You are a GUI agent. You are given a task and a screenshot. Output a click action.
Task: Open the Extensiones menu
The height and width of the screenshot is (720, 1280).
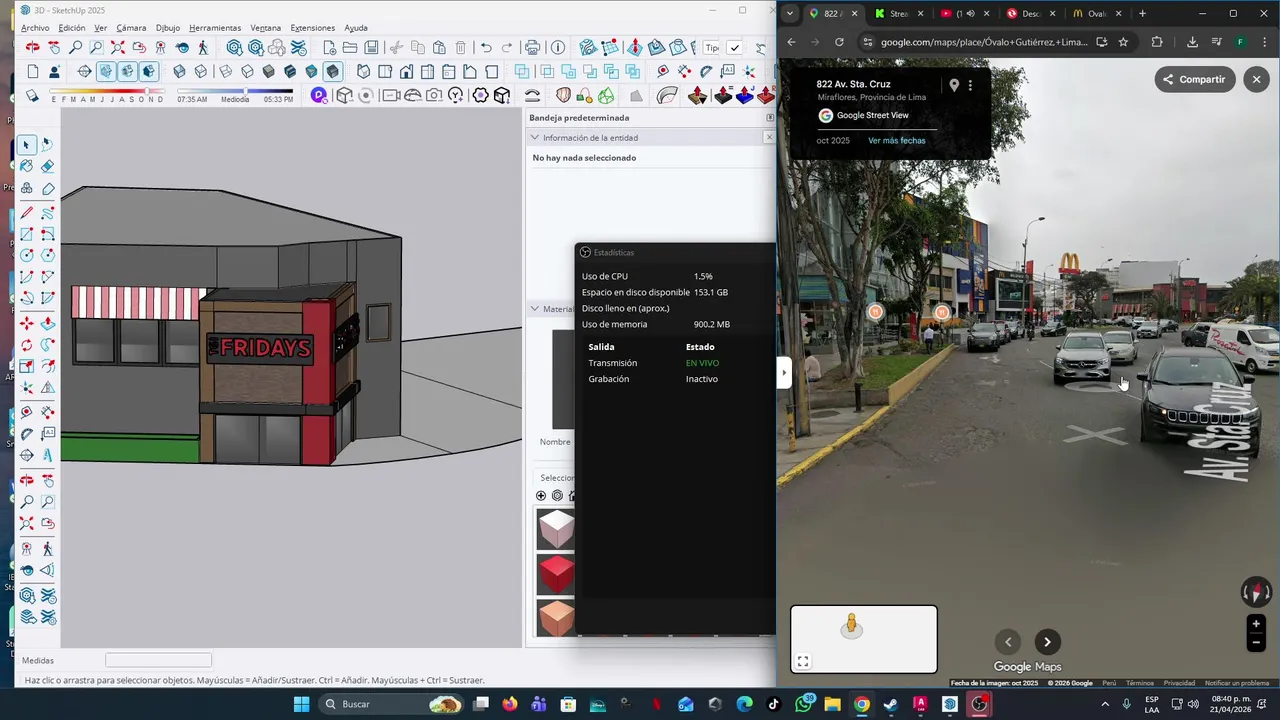coord(313,28)
